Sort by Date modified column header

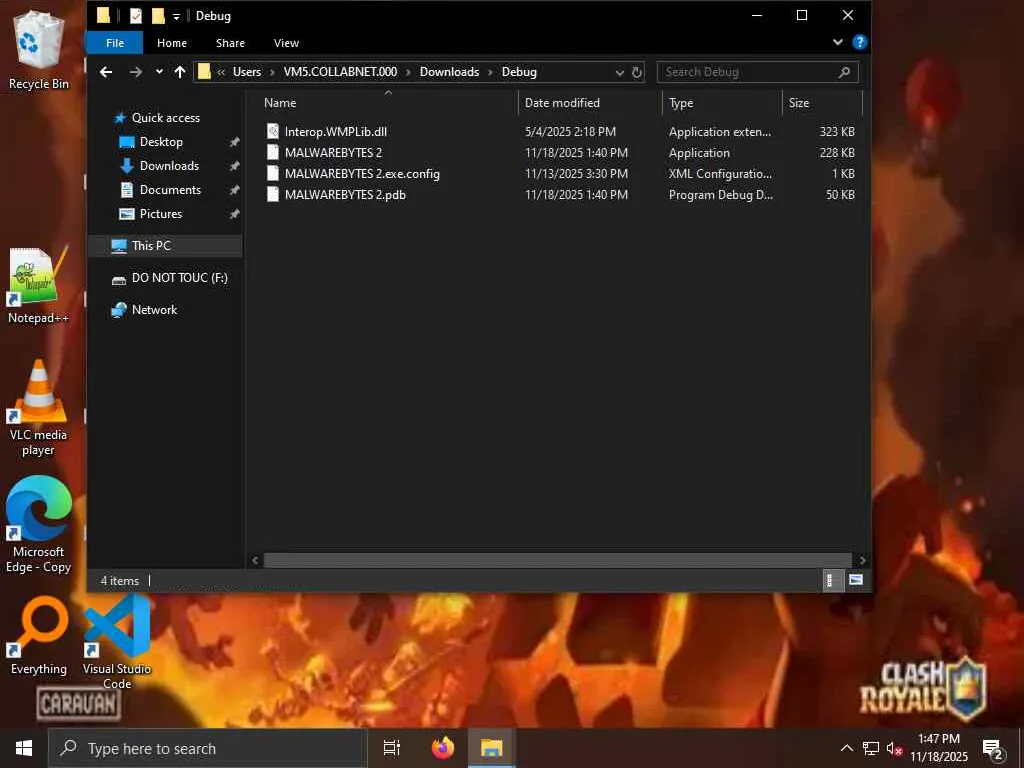pos(591,103)
